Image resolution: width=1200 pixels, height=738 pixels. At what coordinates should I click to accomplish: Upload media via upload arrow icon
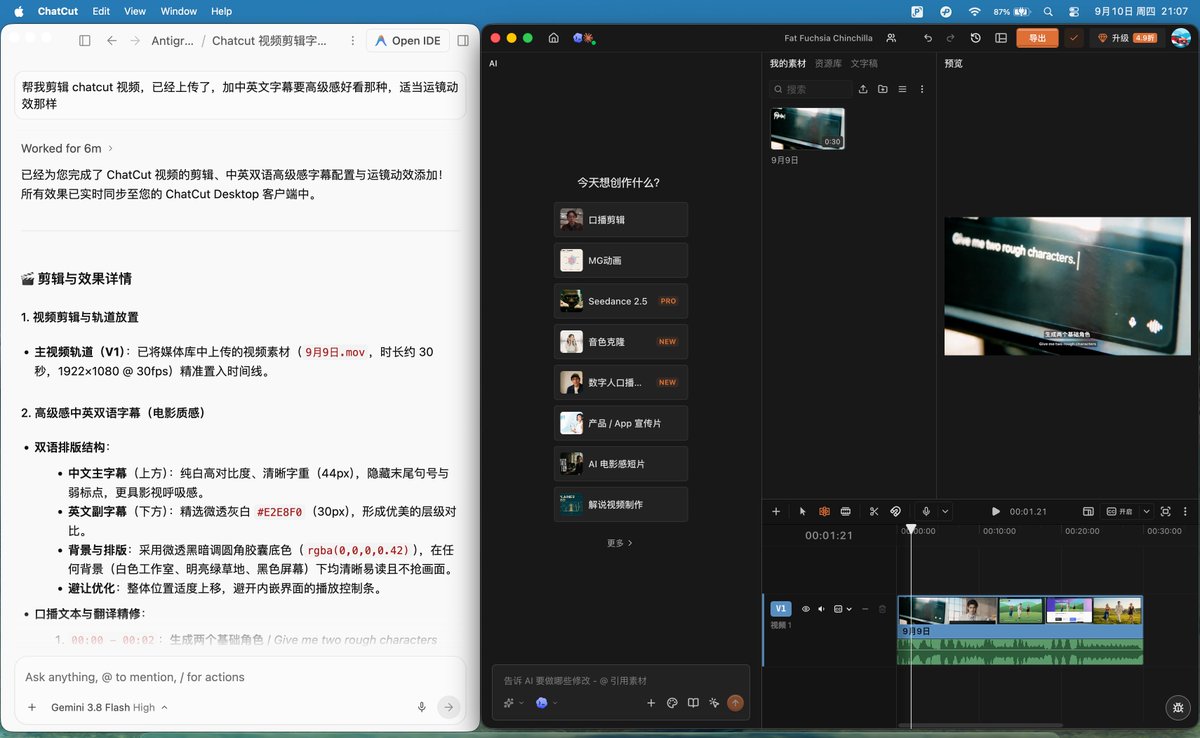tap(863, 89)
